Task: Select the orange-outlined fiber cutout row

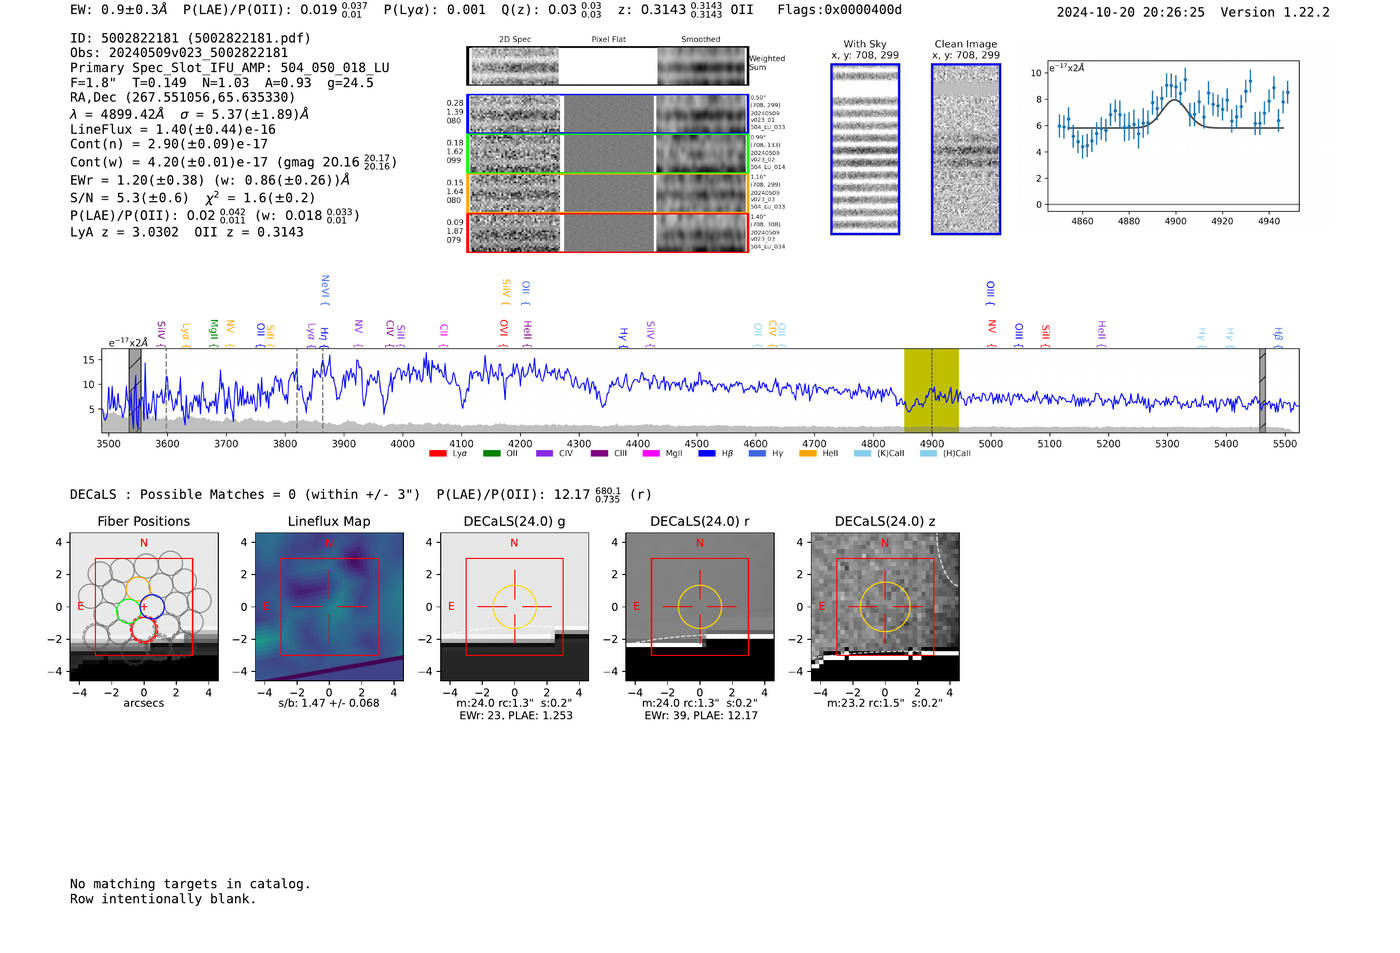Action: point(608,193)
